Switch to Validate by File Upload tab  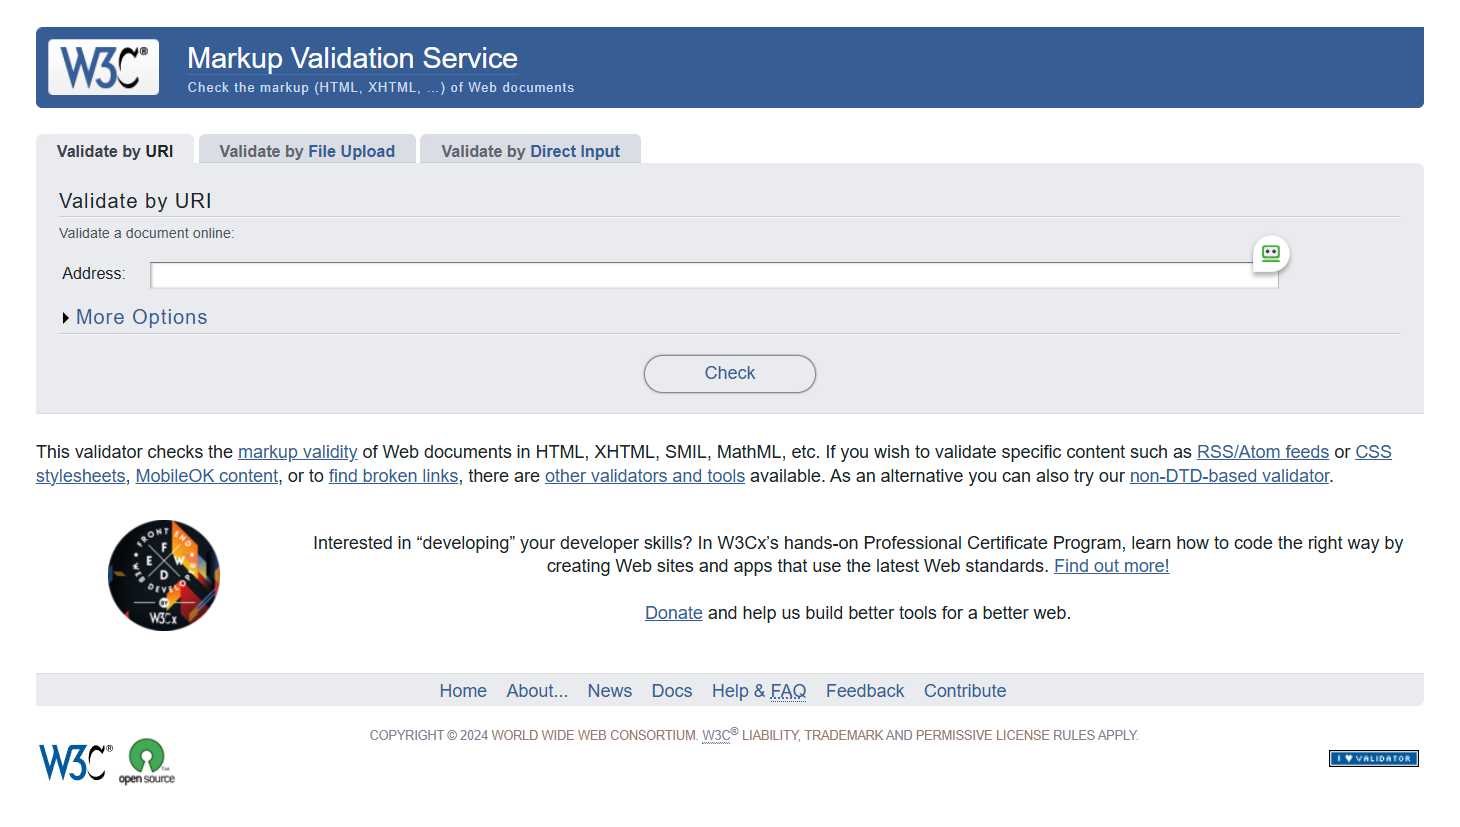pyautogui.click(x=307, y=151)
